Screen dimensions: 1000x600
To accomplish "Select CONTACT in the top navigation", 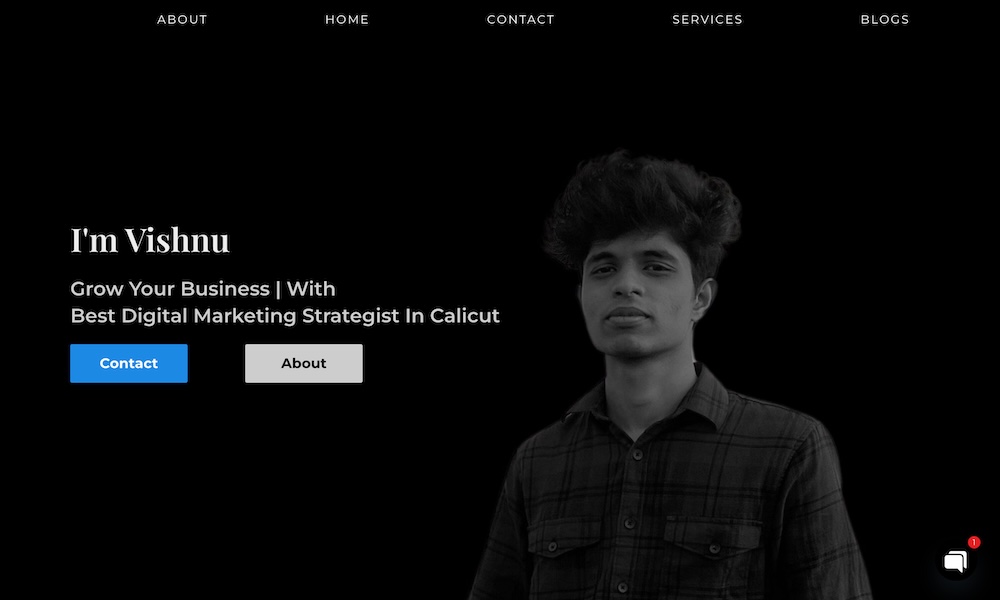I will pyautogui.click(x=520, y=20).
